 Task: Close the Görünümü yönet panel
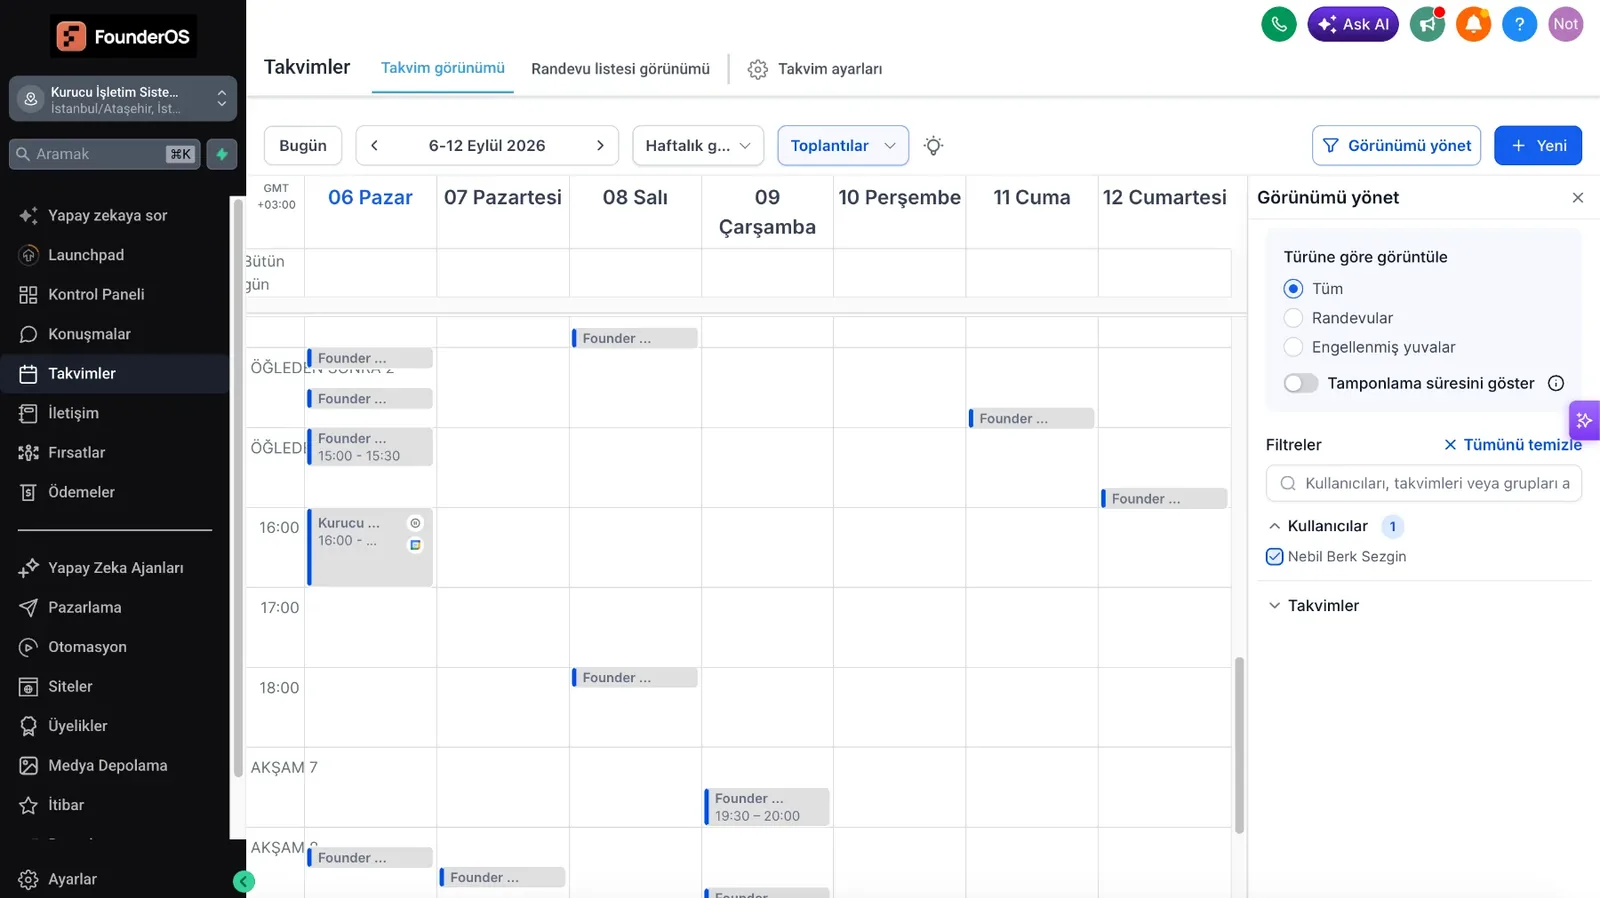tap(1578, 198)
